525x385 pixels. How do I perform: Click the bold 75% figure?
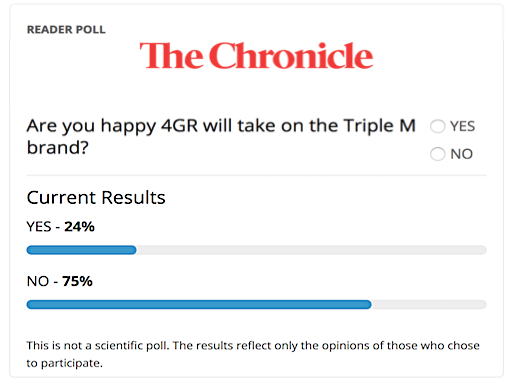(x=77, y=281)
